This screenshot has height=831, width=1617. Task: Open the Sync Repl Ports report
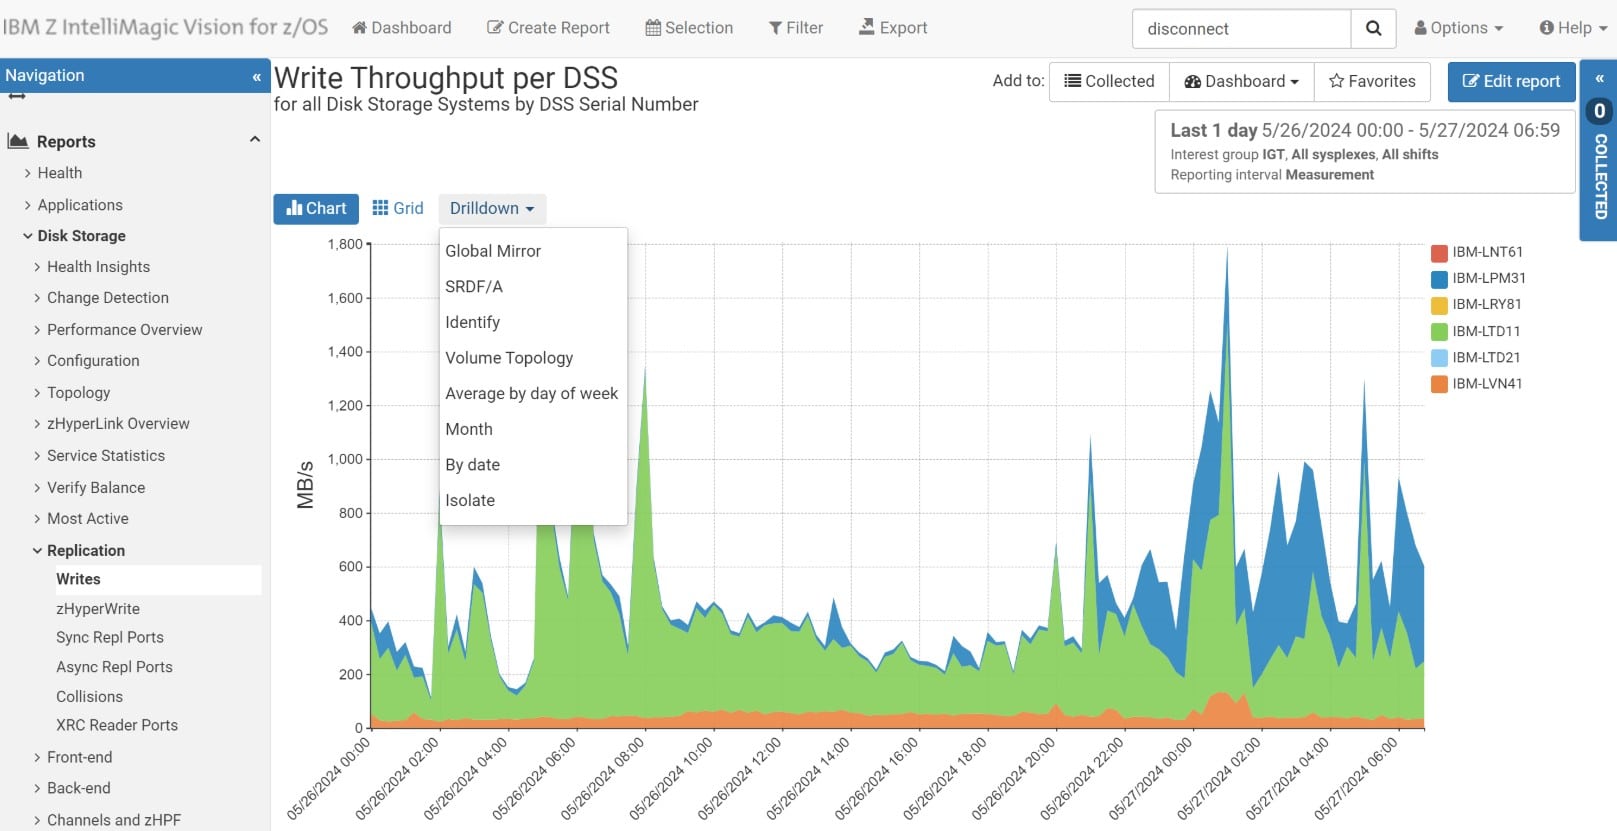click(x=110, y=638)
